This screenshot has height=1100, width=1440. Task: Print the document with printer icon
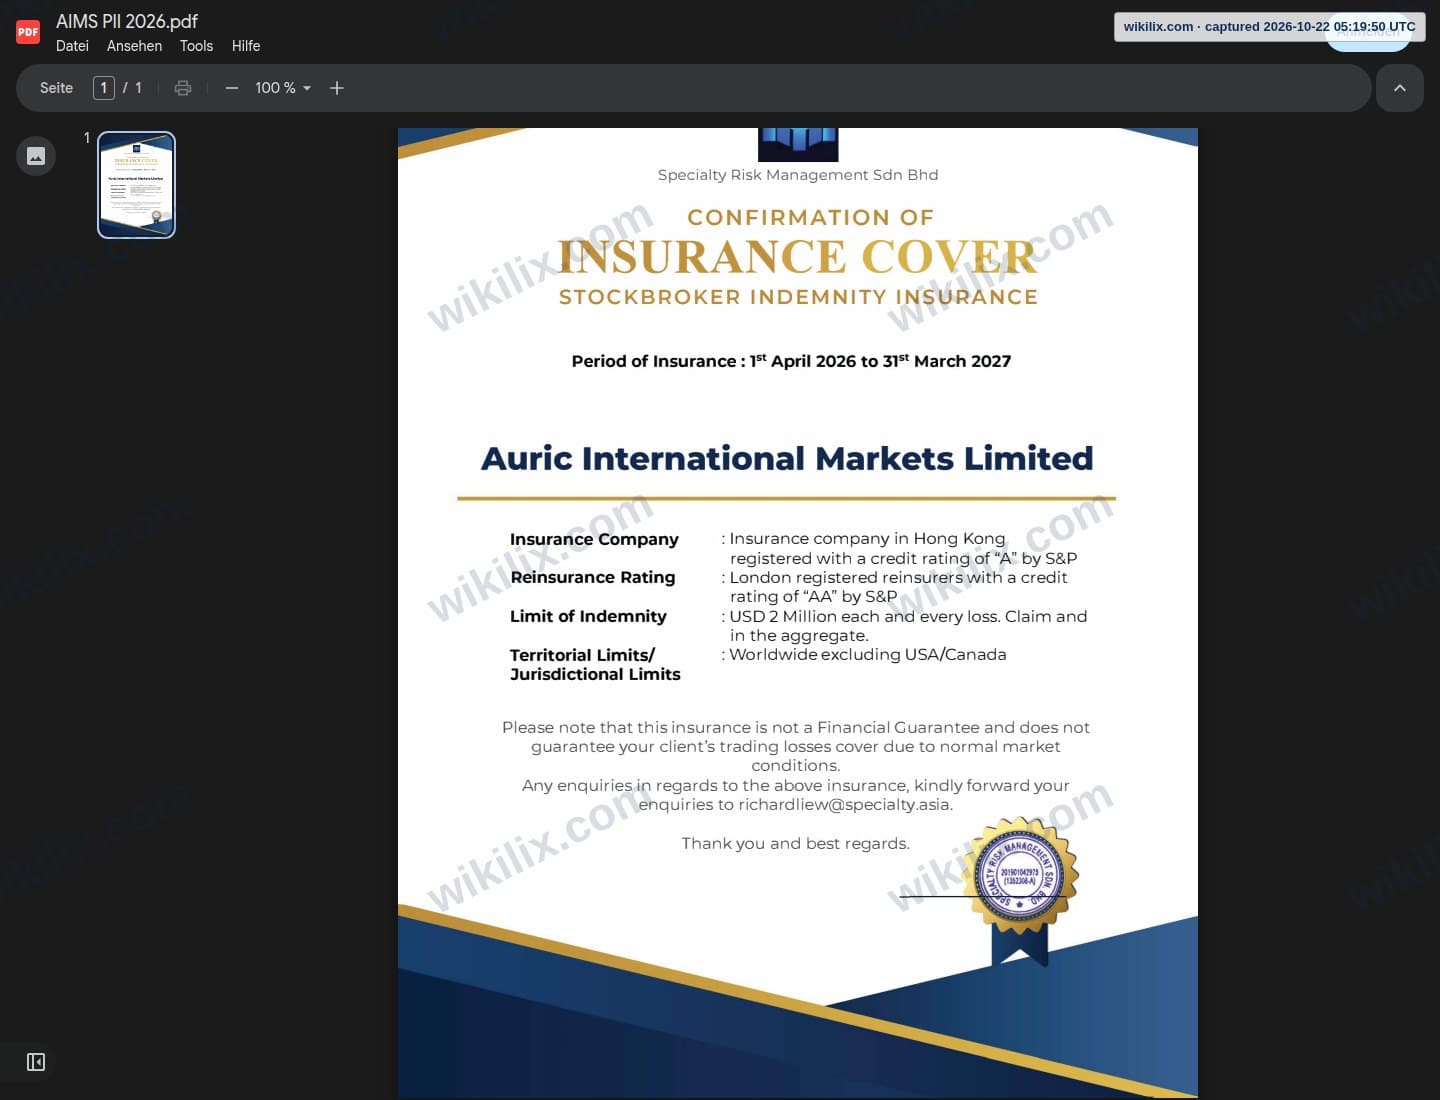click(x=183, y=88)
